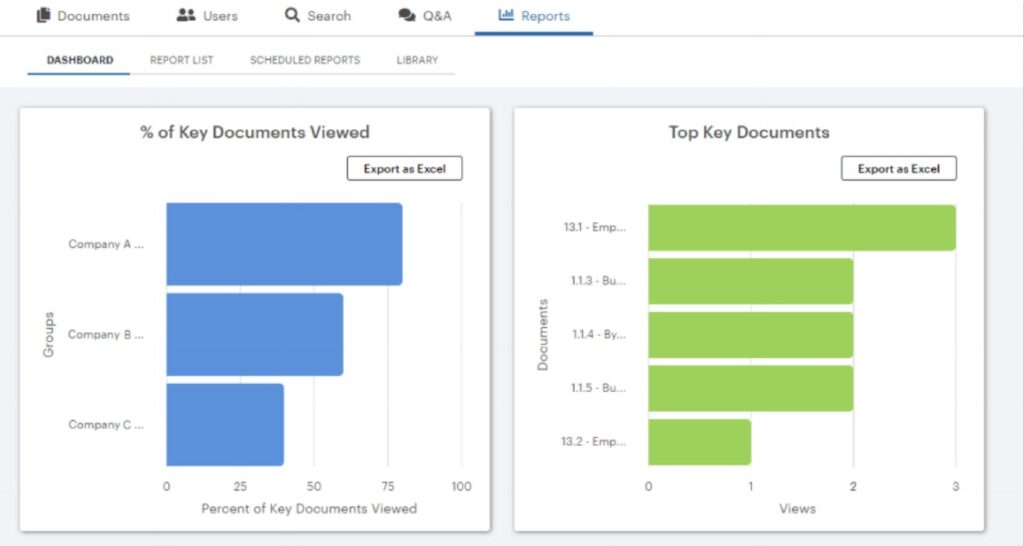Click the Company C blue bar
Viewport: 1024px width, 546px height.
coord(225,425)
